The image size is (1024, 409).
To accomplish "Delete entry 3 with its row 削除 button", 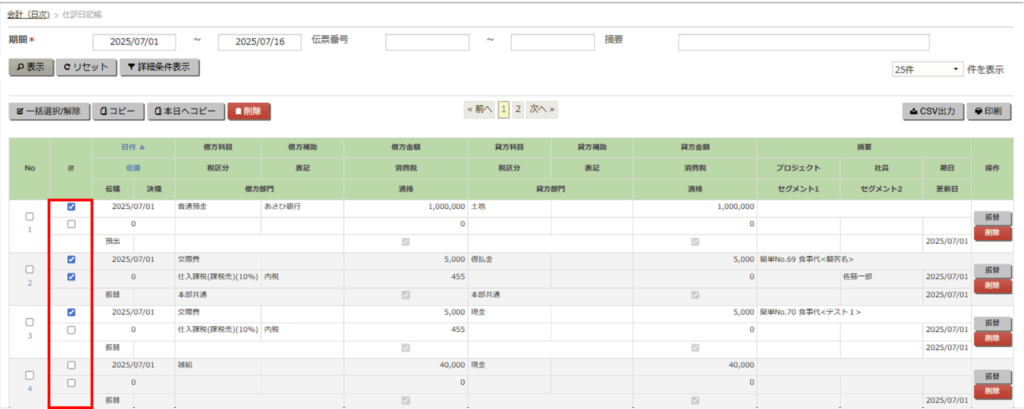I will [x=993, y=338].
